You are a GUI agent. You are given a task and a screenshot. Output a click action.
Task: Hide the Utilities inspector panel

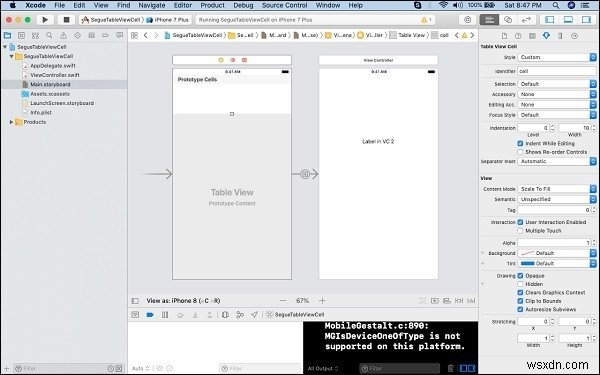tap(587, 20)
